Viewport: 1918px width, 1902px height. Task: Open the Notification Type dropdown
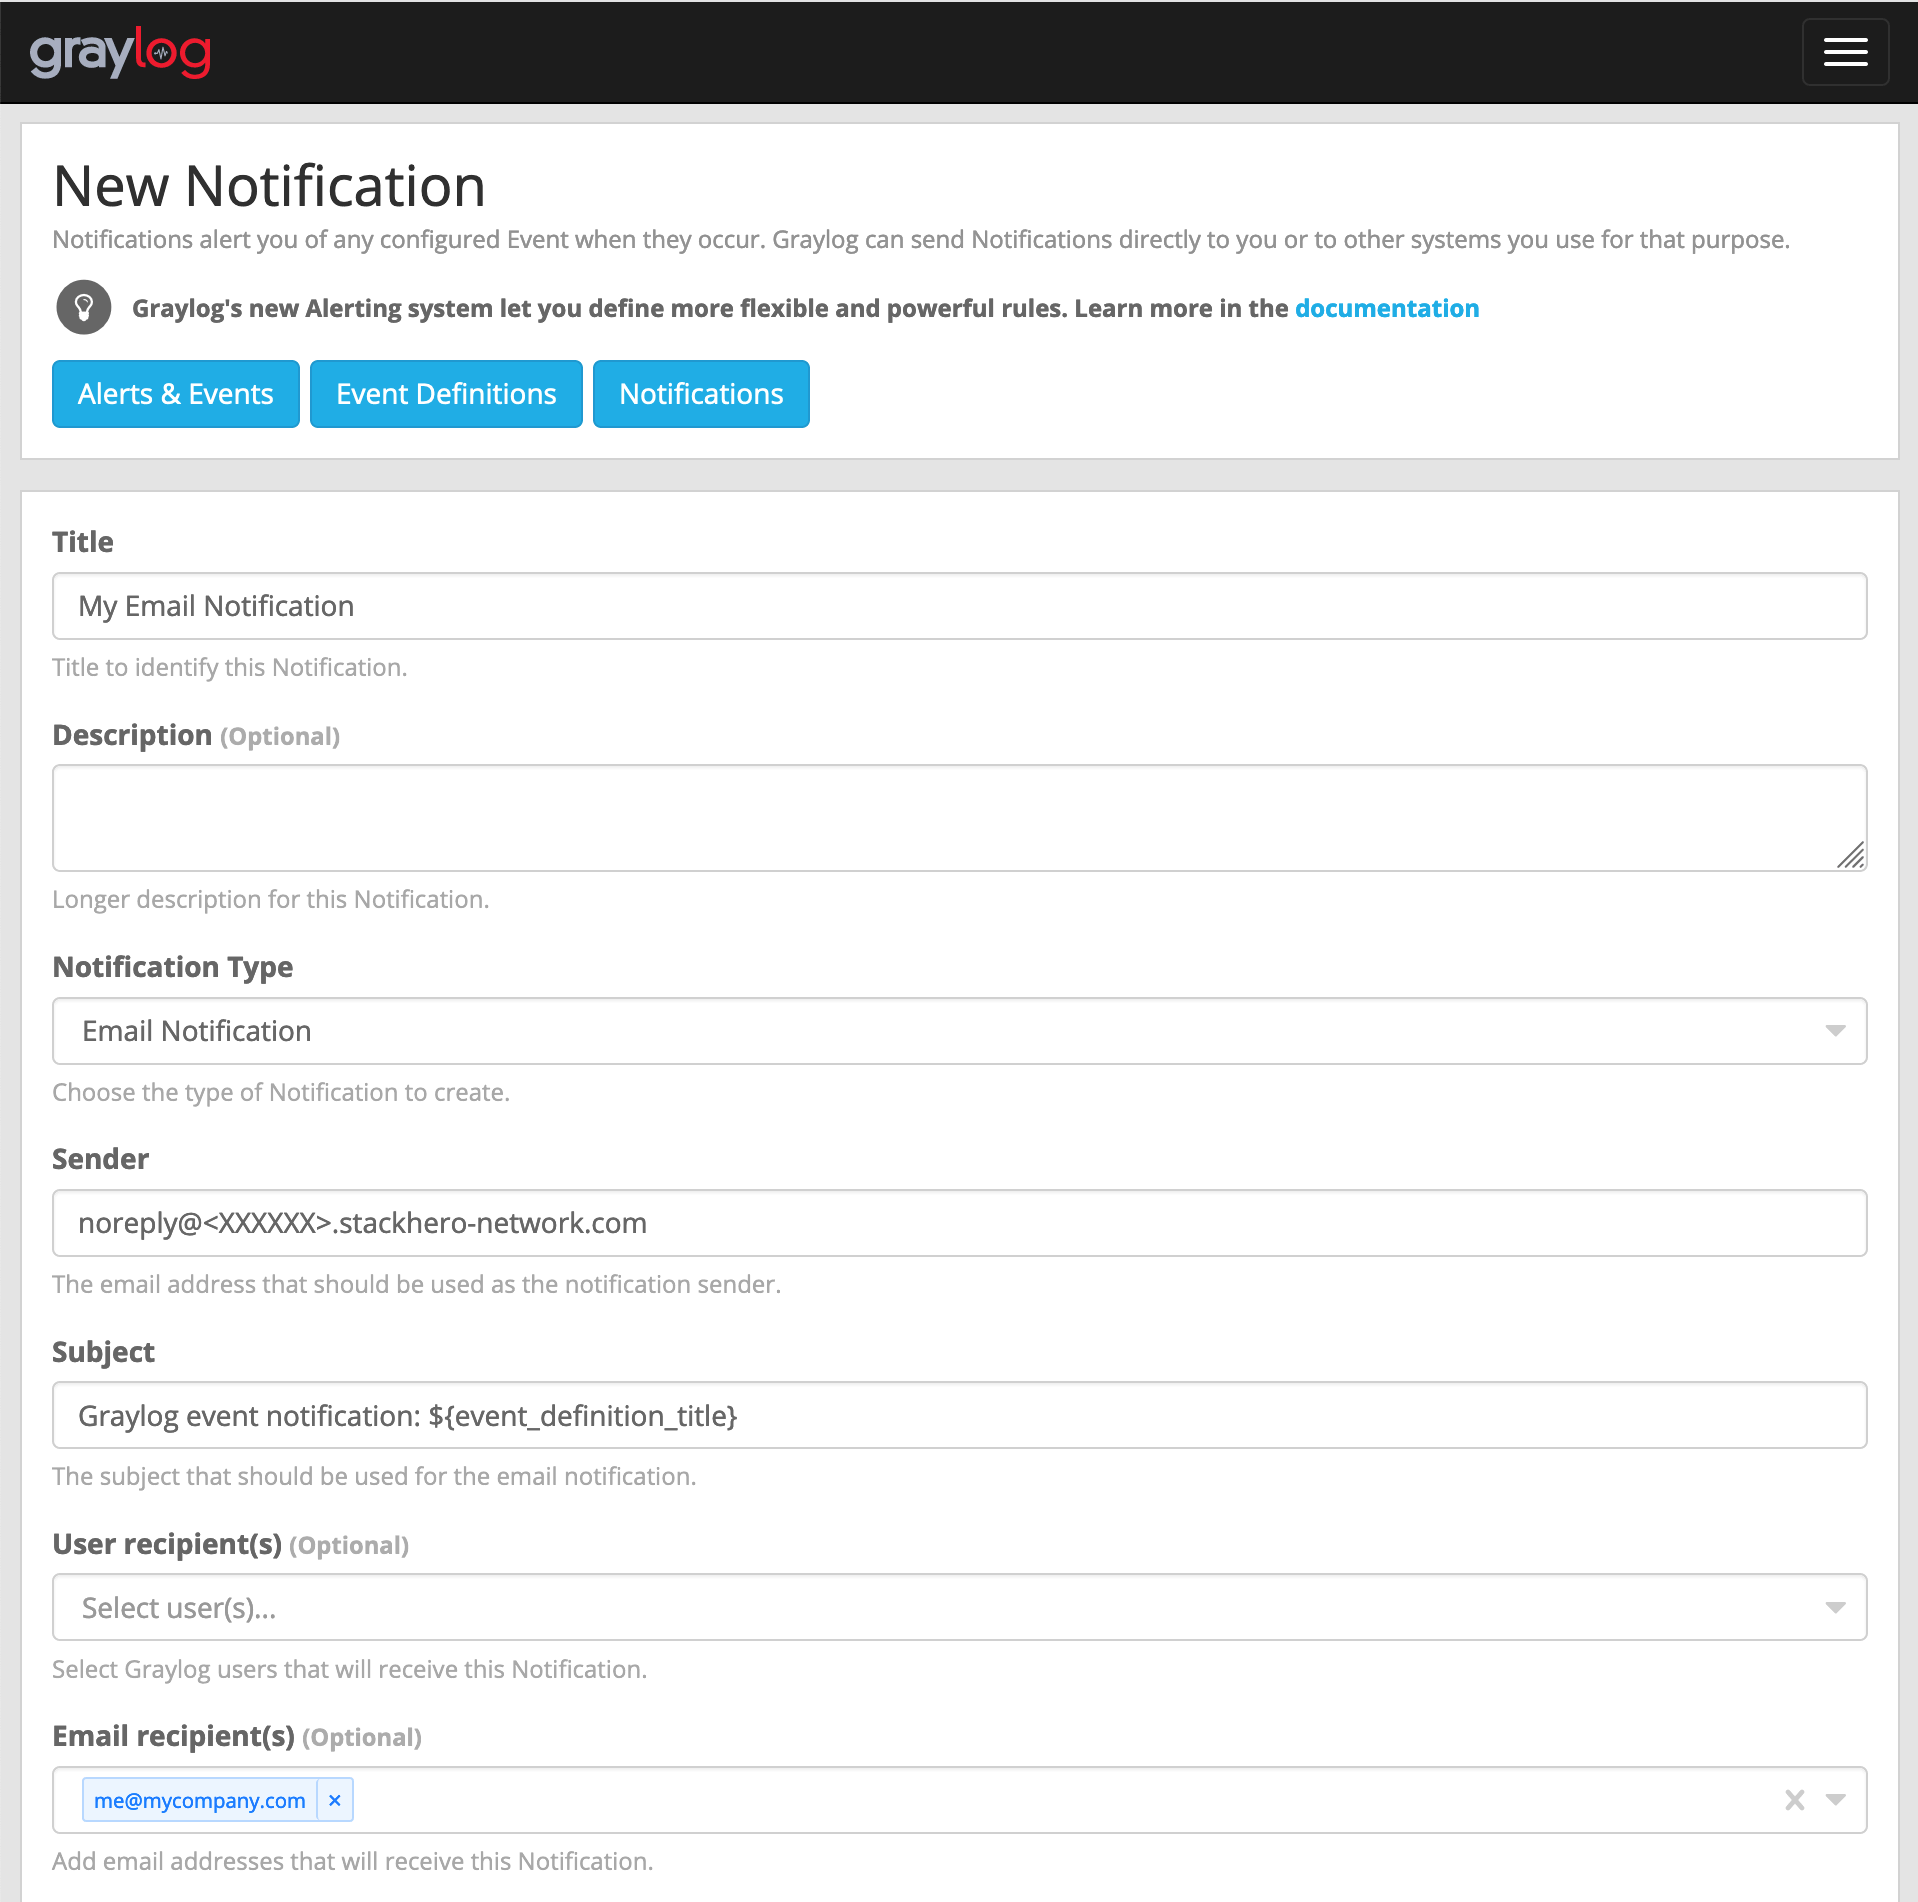pos(1836,1030)
